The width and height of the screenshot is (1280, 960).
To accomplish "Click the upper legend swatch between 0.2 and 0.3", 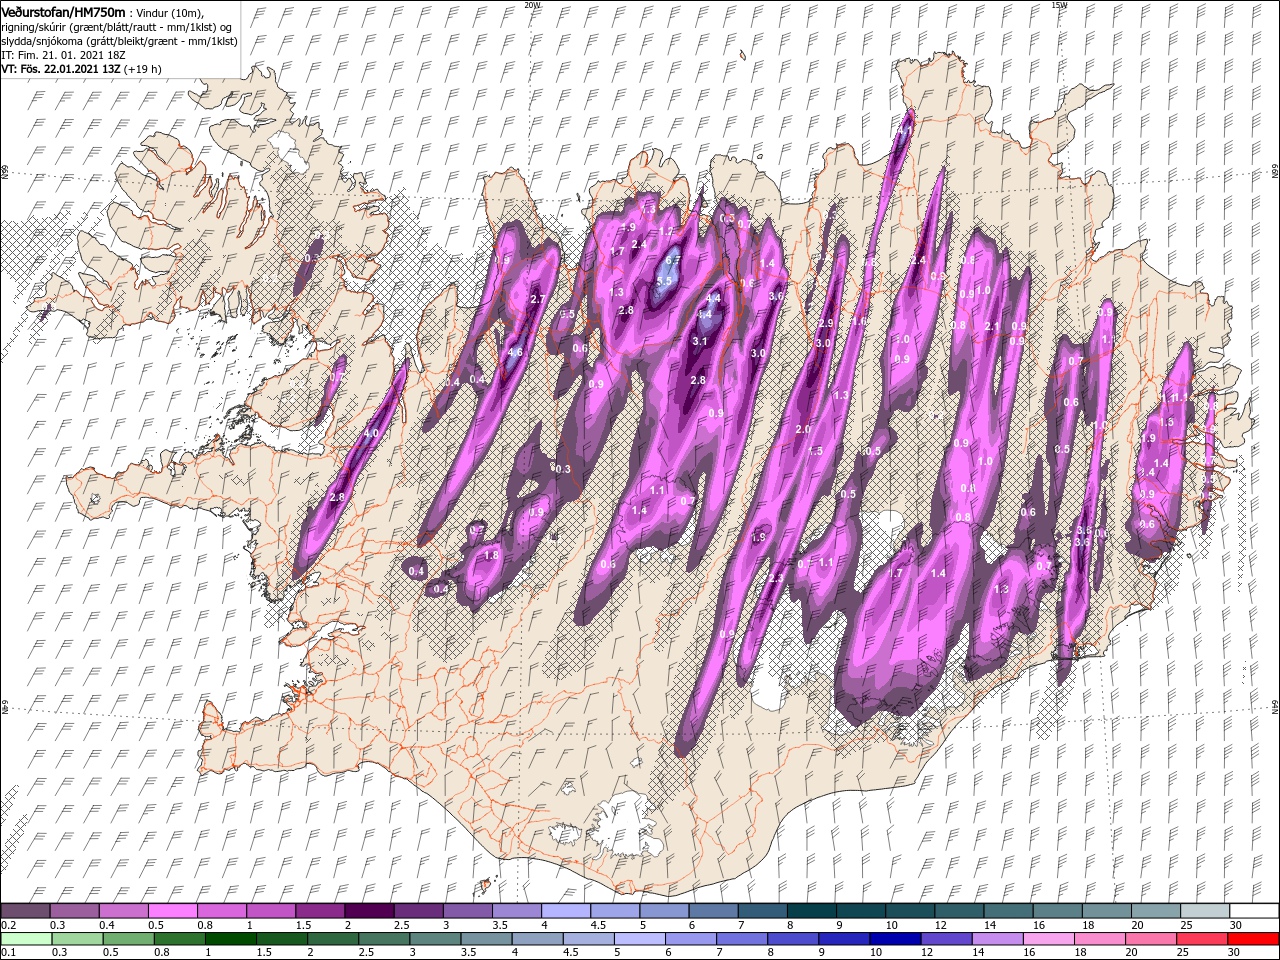I will click(x=25, y=911).
